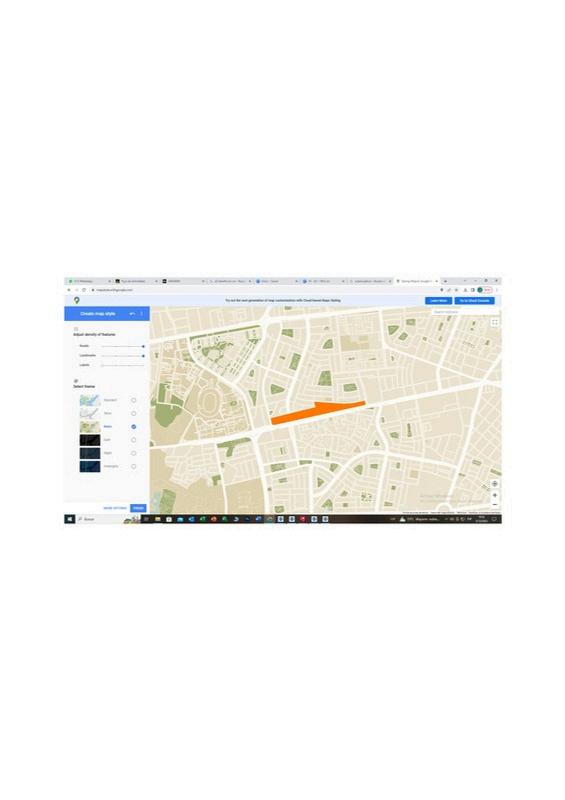This screenshot has height=800, width=565.
Task: Zoom in with the plus icon
Action: (495, 495)
